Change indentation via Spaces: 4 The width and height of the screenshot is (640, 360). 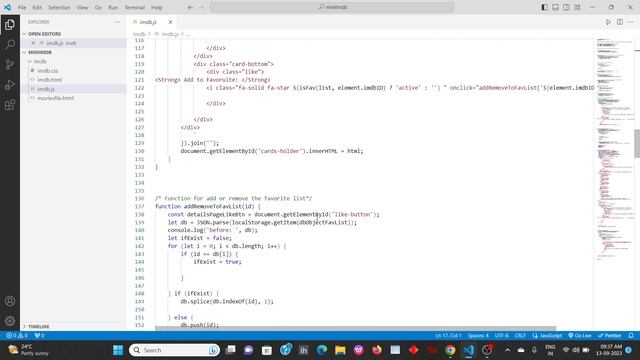click(478, 336)
